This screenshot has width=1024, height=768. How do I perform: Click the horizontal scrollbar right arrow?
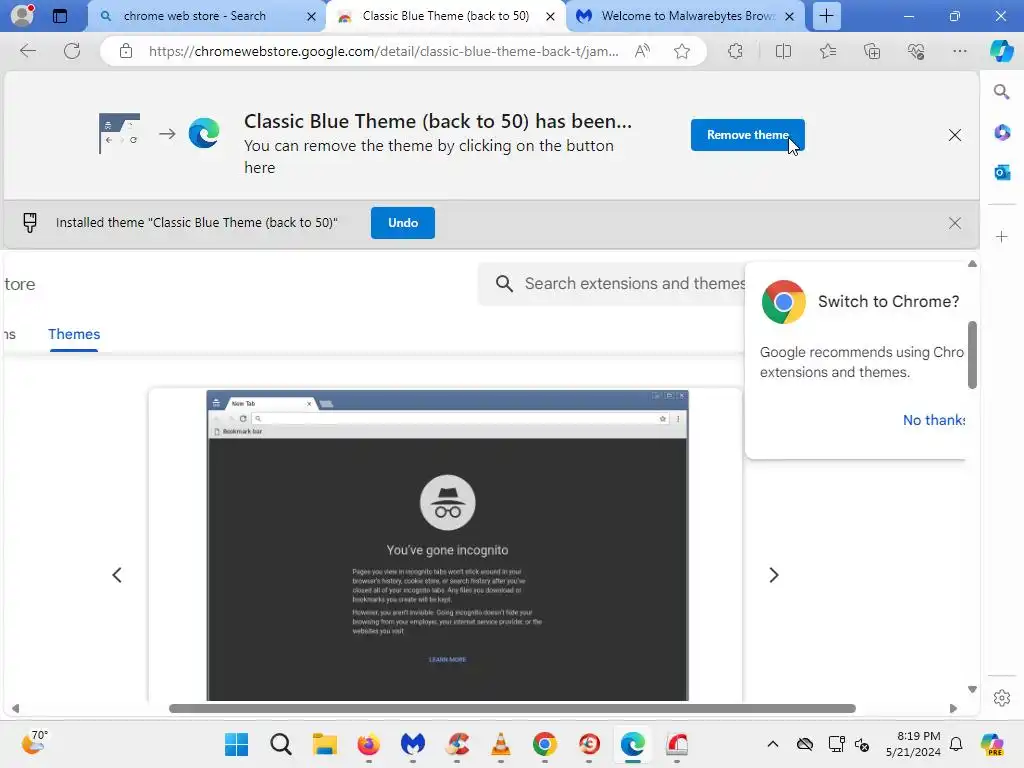[953, 709]
